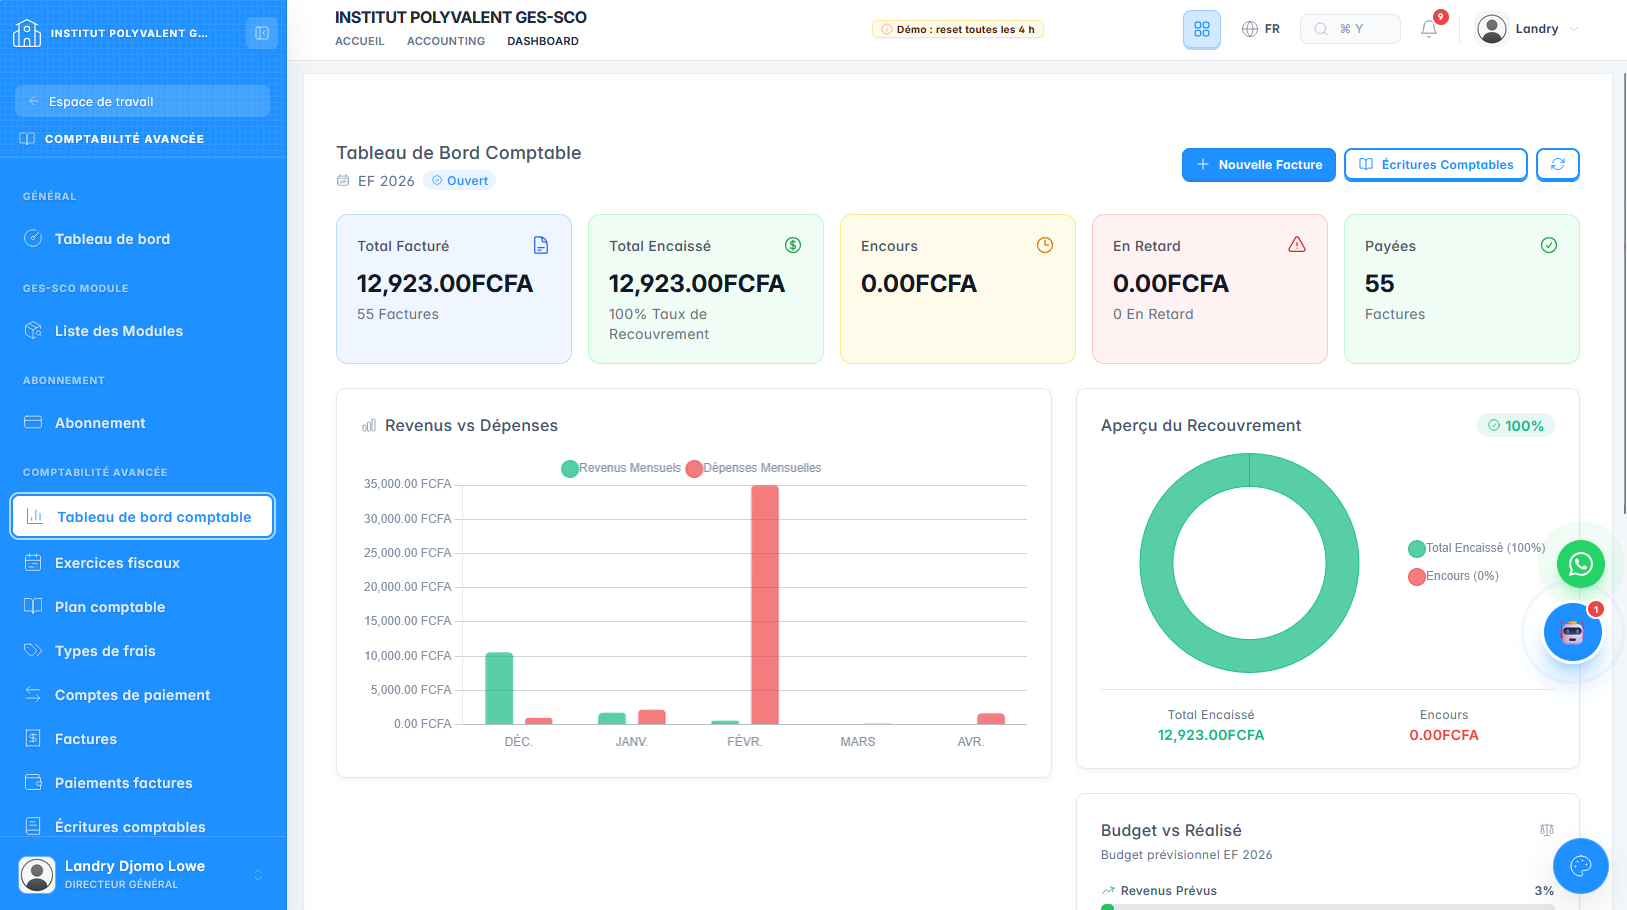
Task: Click 12,923.00FCFA under Total Encaissé in Aperçu
Action: (1211, 735)
